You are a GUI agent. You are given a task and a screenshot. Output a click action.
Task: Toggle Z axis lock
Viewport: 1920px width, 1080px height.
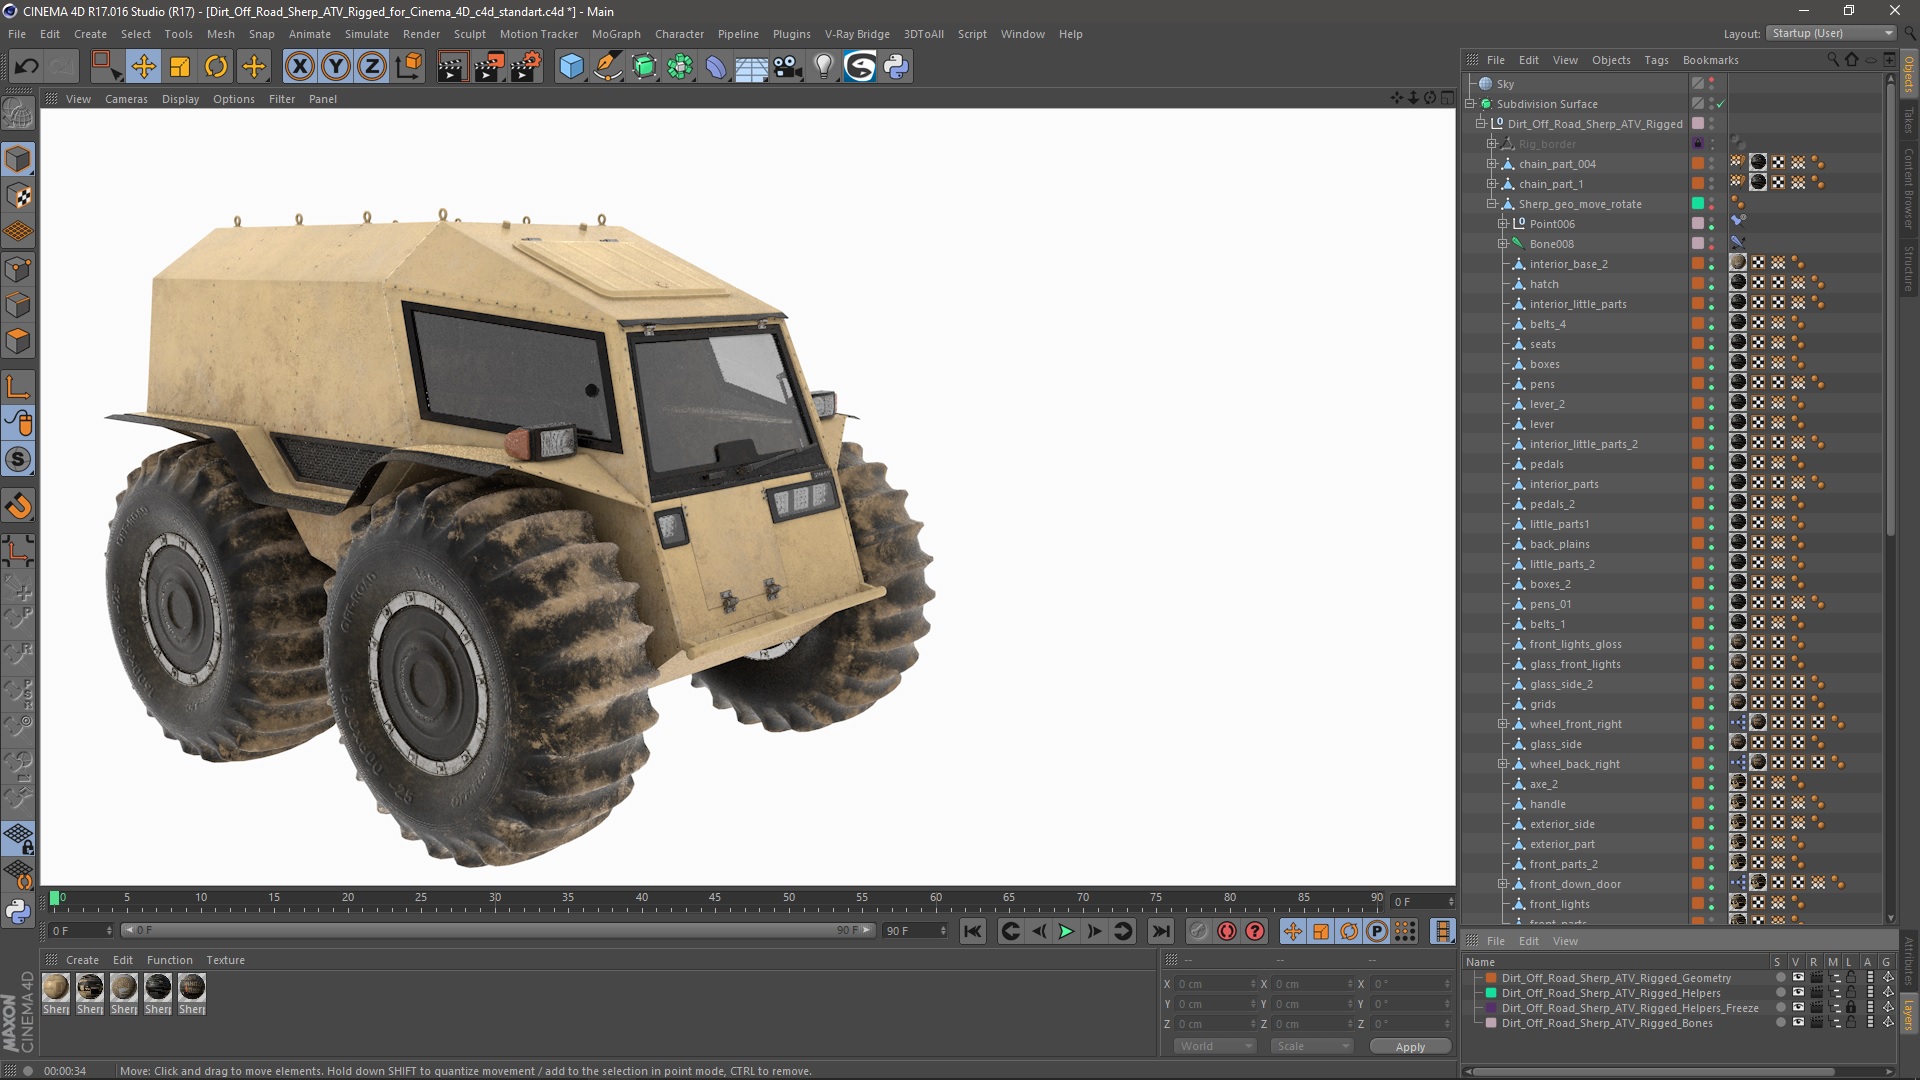(x=372, y=67)
